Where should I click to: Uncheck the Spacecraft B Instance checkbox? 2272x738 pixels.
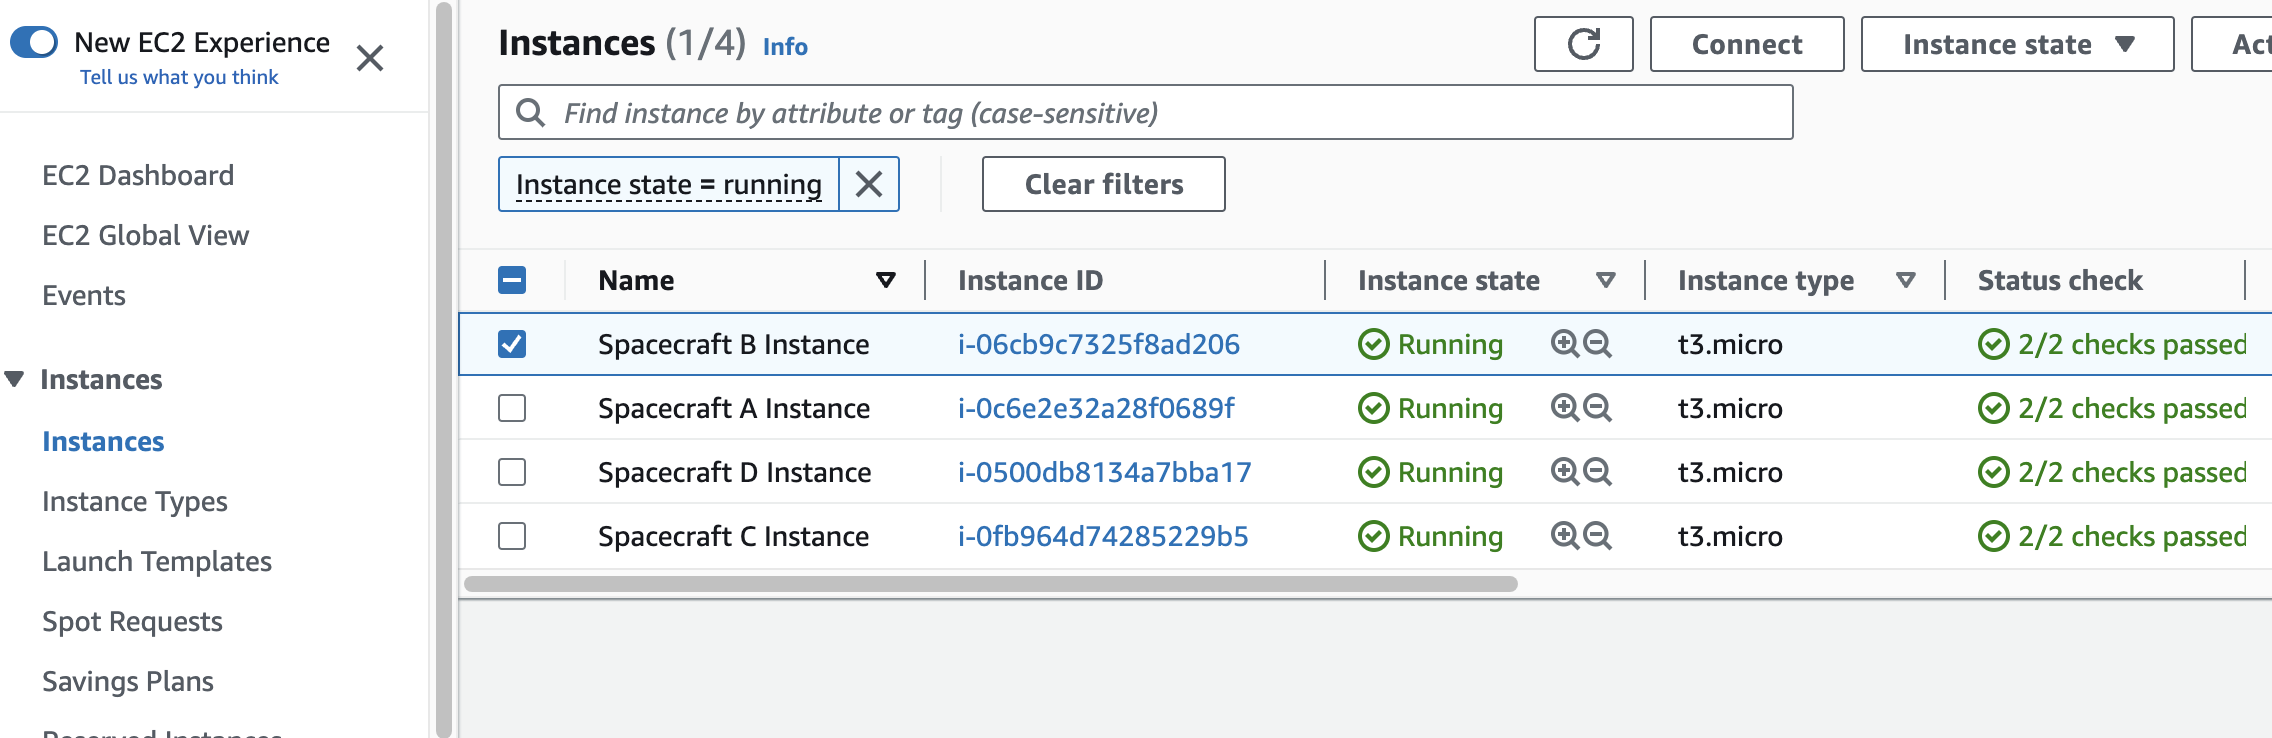(x=512, y=344)
